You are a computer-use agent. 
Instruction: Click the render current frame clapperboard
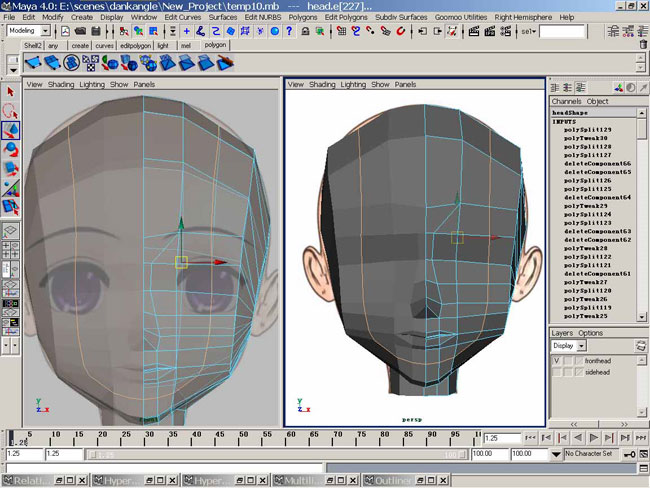[x=474, y=31]
